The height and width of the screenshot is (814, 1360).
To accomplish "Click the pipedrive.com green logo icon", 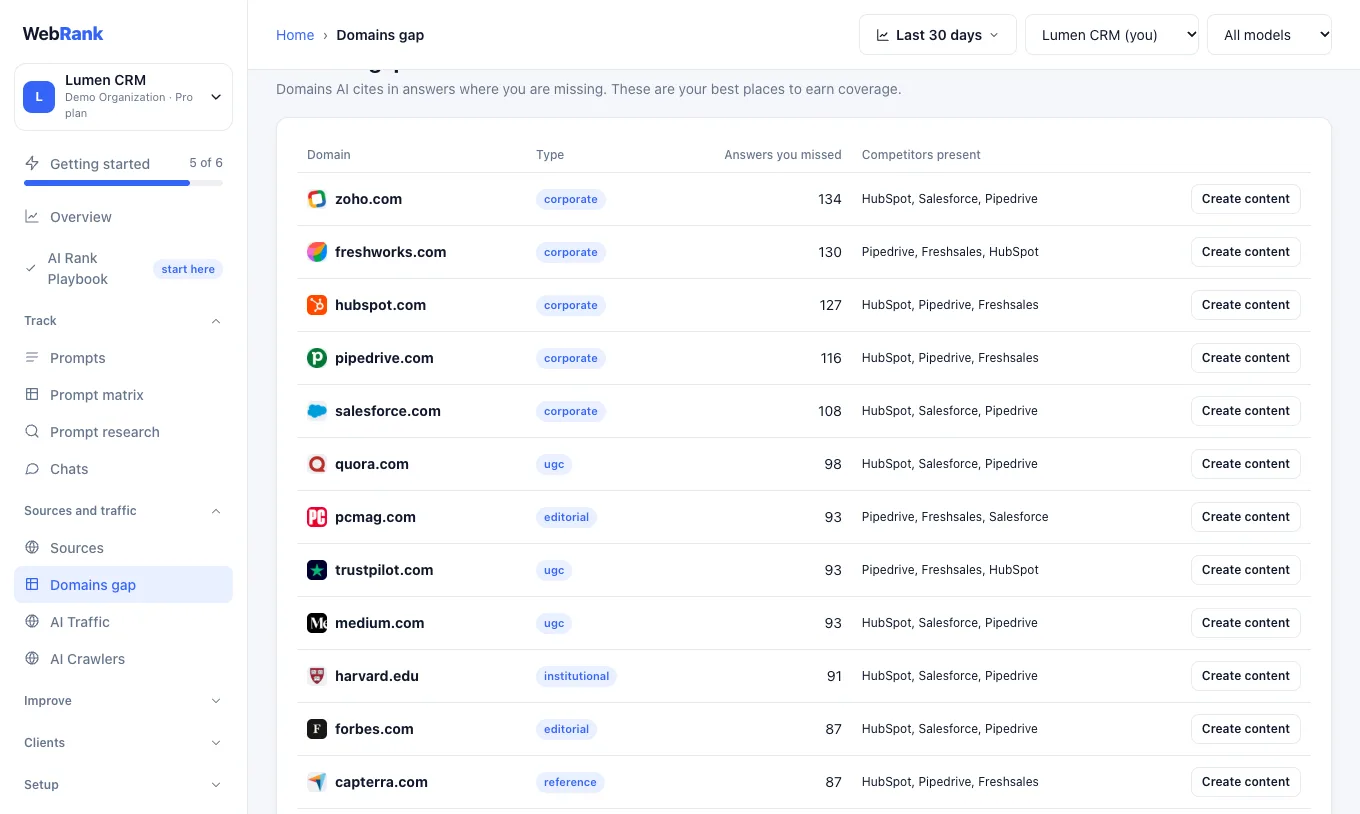I will pos(317,358).
